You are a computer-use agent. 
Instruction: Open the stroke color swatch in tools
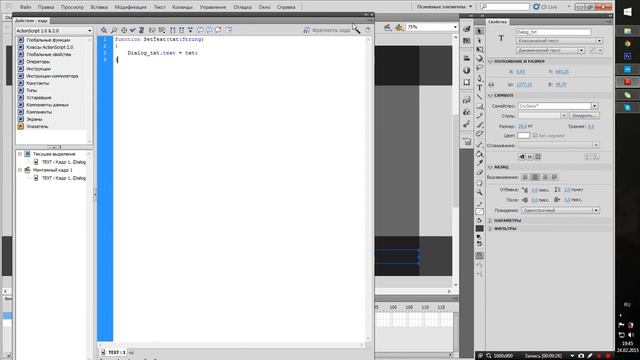[x=480, y=211]
